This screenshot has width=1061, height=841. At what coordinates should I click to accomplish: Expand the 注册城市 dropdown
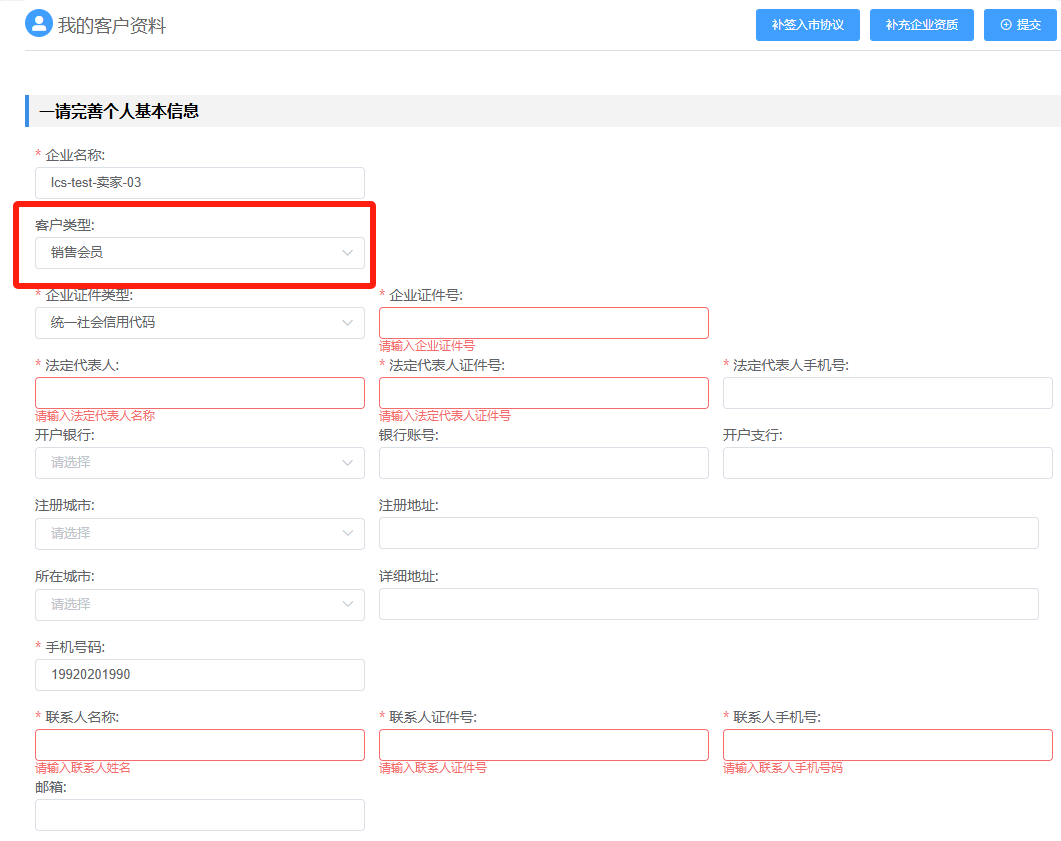coord(200,534)
